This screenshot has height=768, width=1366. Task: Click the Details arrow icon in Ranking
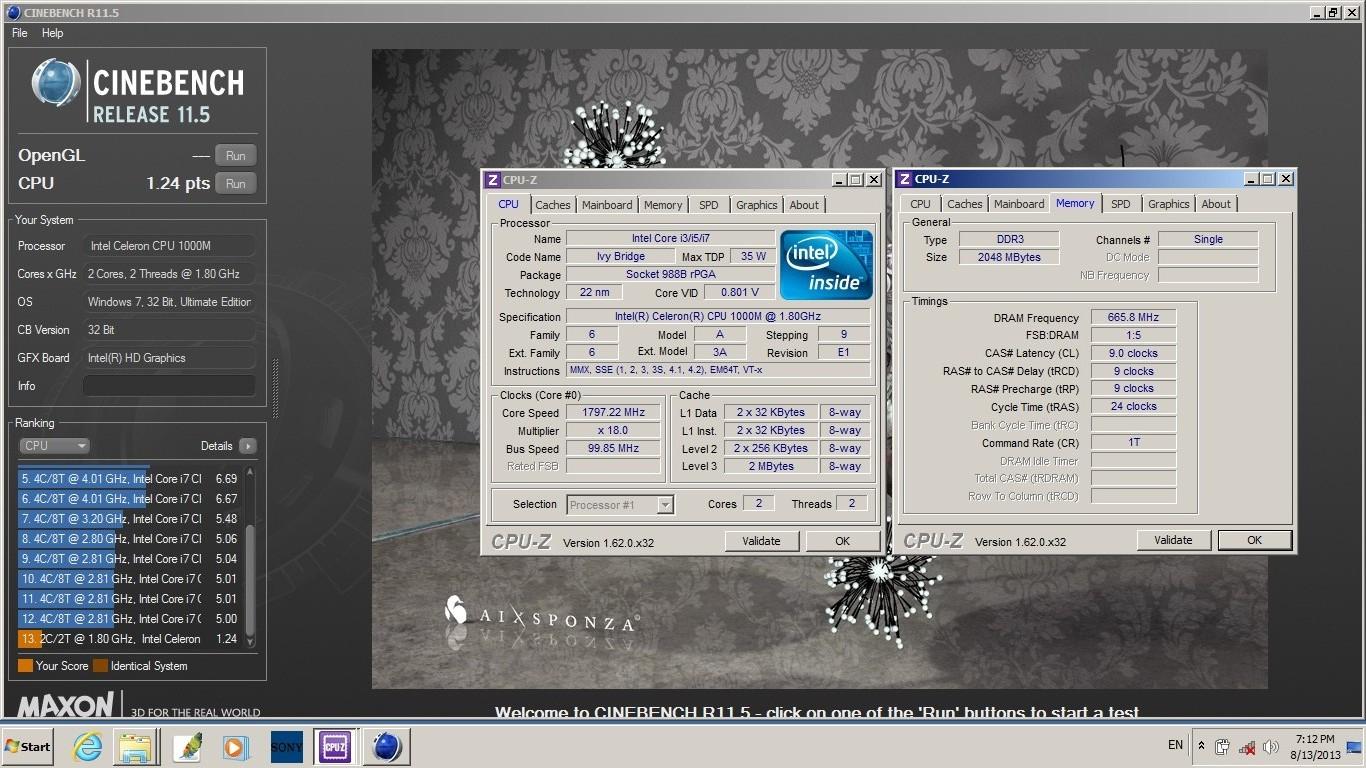click(247, 446)
